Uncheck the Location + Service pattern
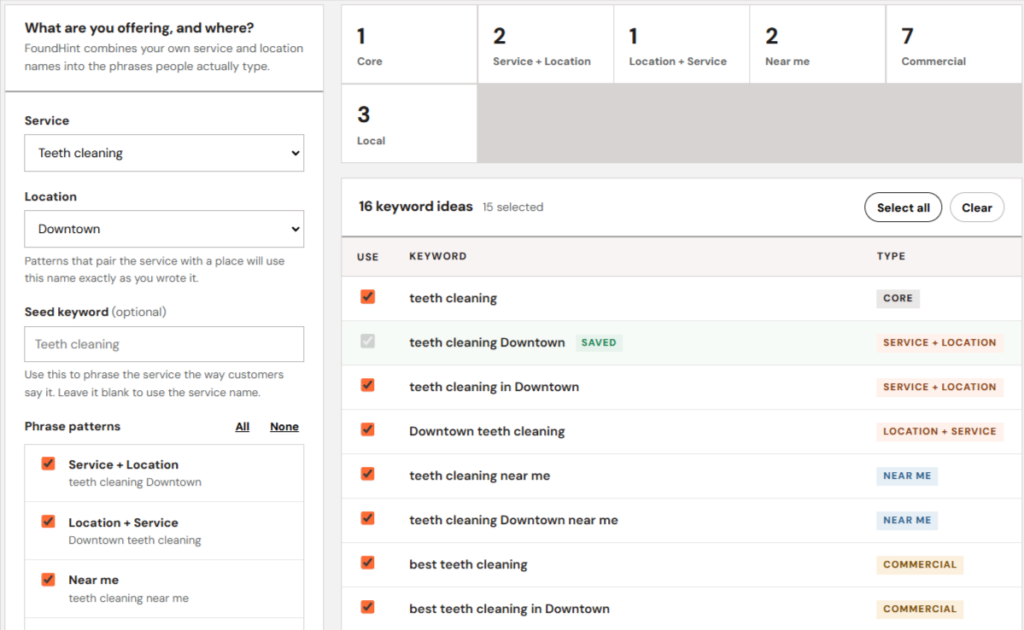Screen dimensions: 1024x630 48,521
